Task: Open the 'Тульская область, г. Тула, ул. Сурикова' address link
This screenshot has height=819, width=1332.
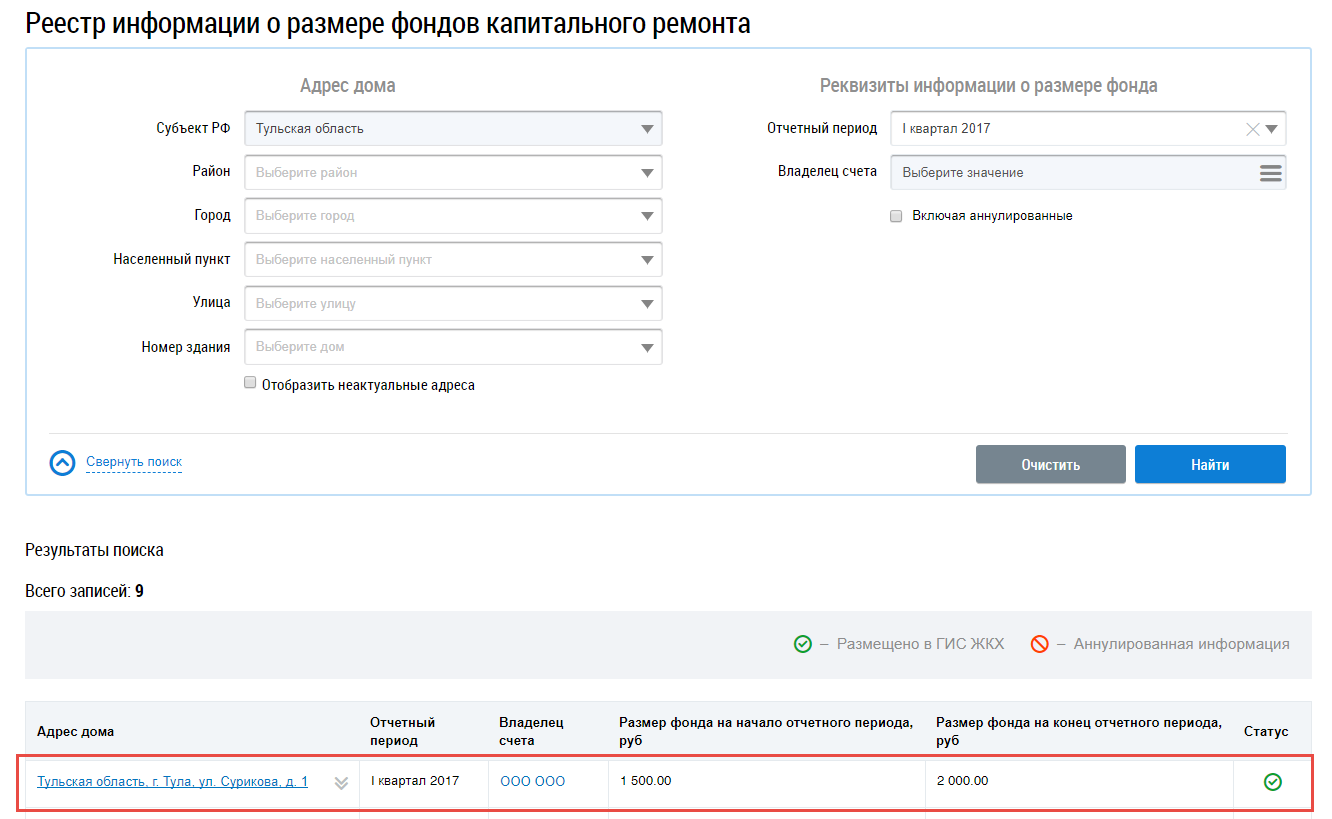Action: (x=172, y=782)
